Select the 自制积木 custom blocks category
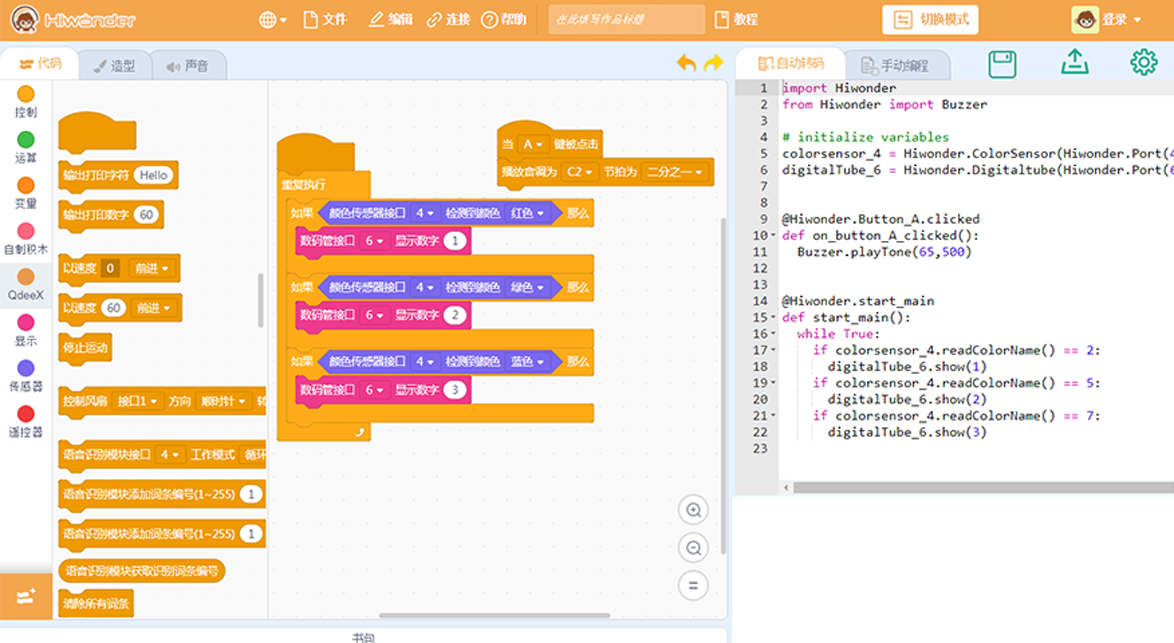The height and width of the screenshot is (643, 1174). tap(25, 240)
